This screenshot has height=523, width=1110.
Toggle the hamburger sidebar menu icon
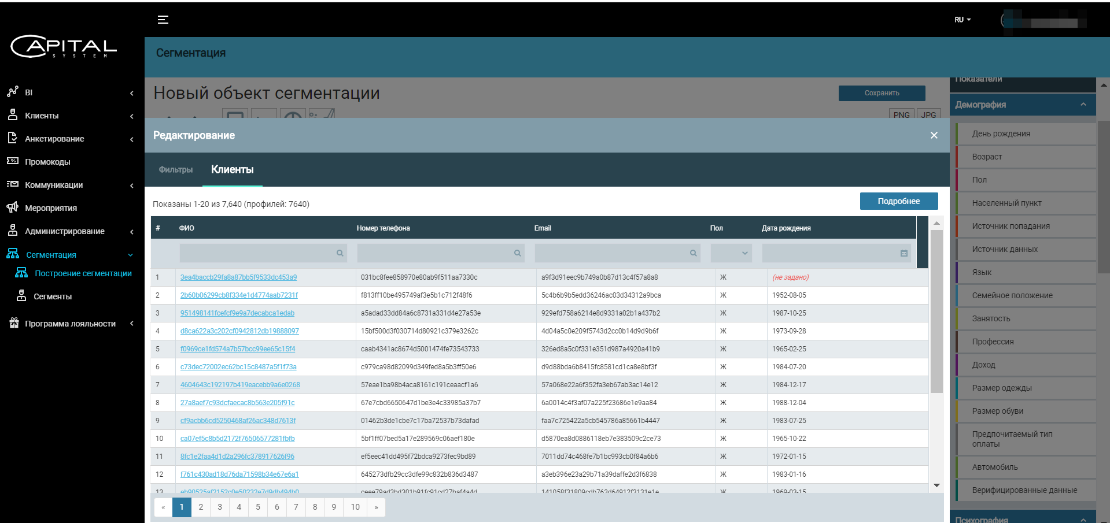(x=163, y=20)
